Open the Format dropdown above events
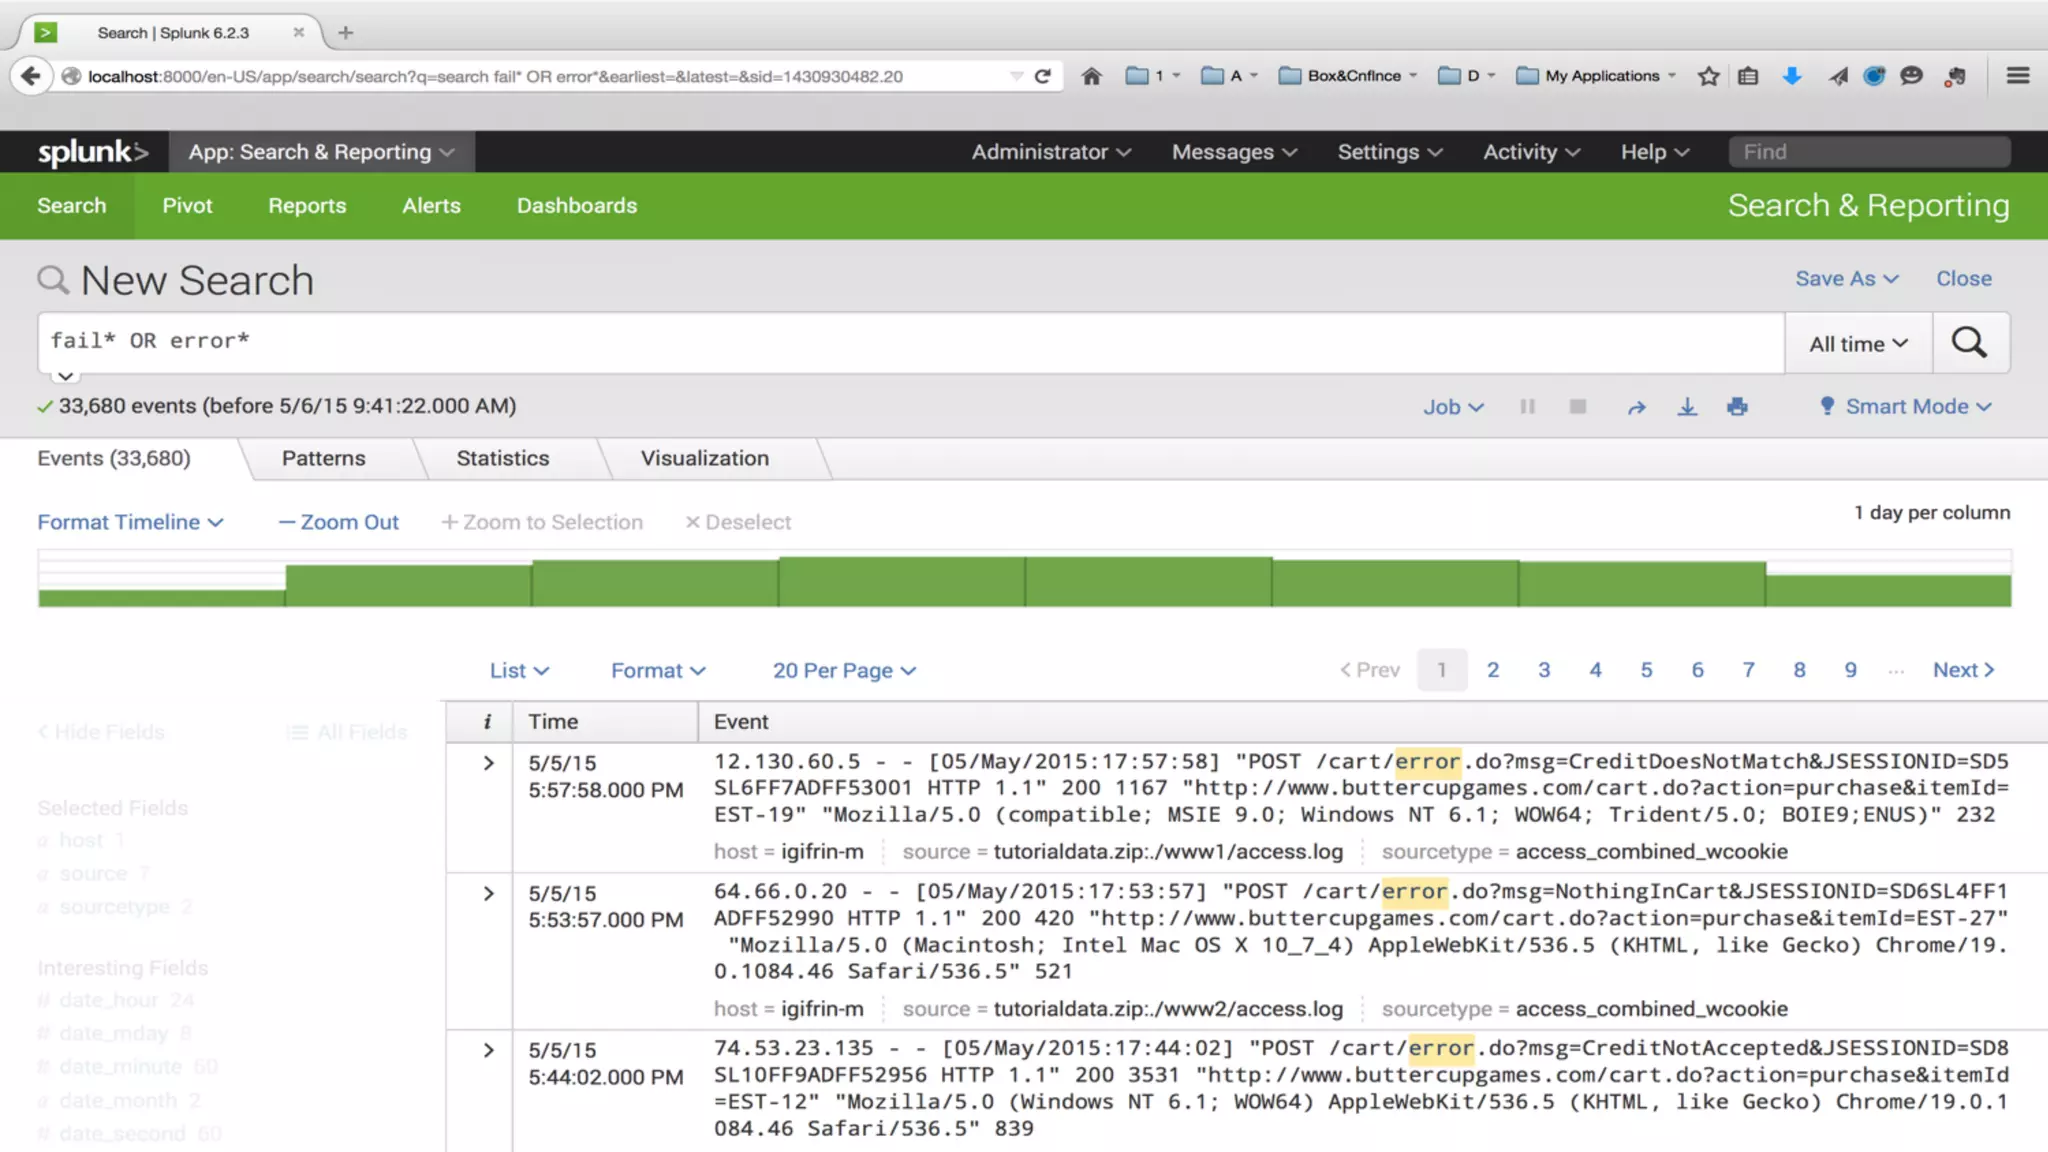Image resolution: width=2048 pixels, height=1152 pixels. (658, 671)
